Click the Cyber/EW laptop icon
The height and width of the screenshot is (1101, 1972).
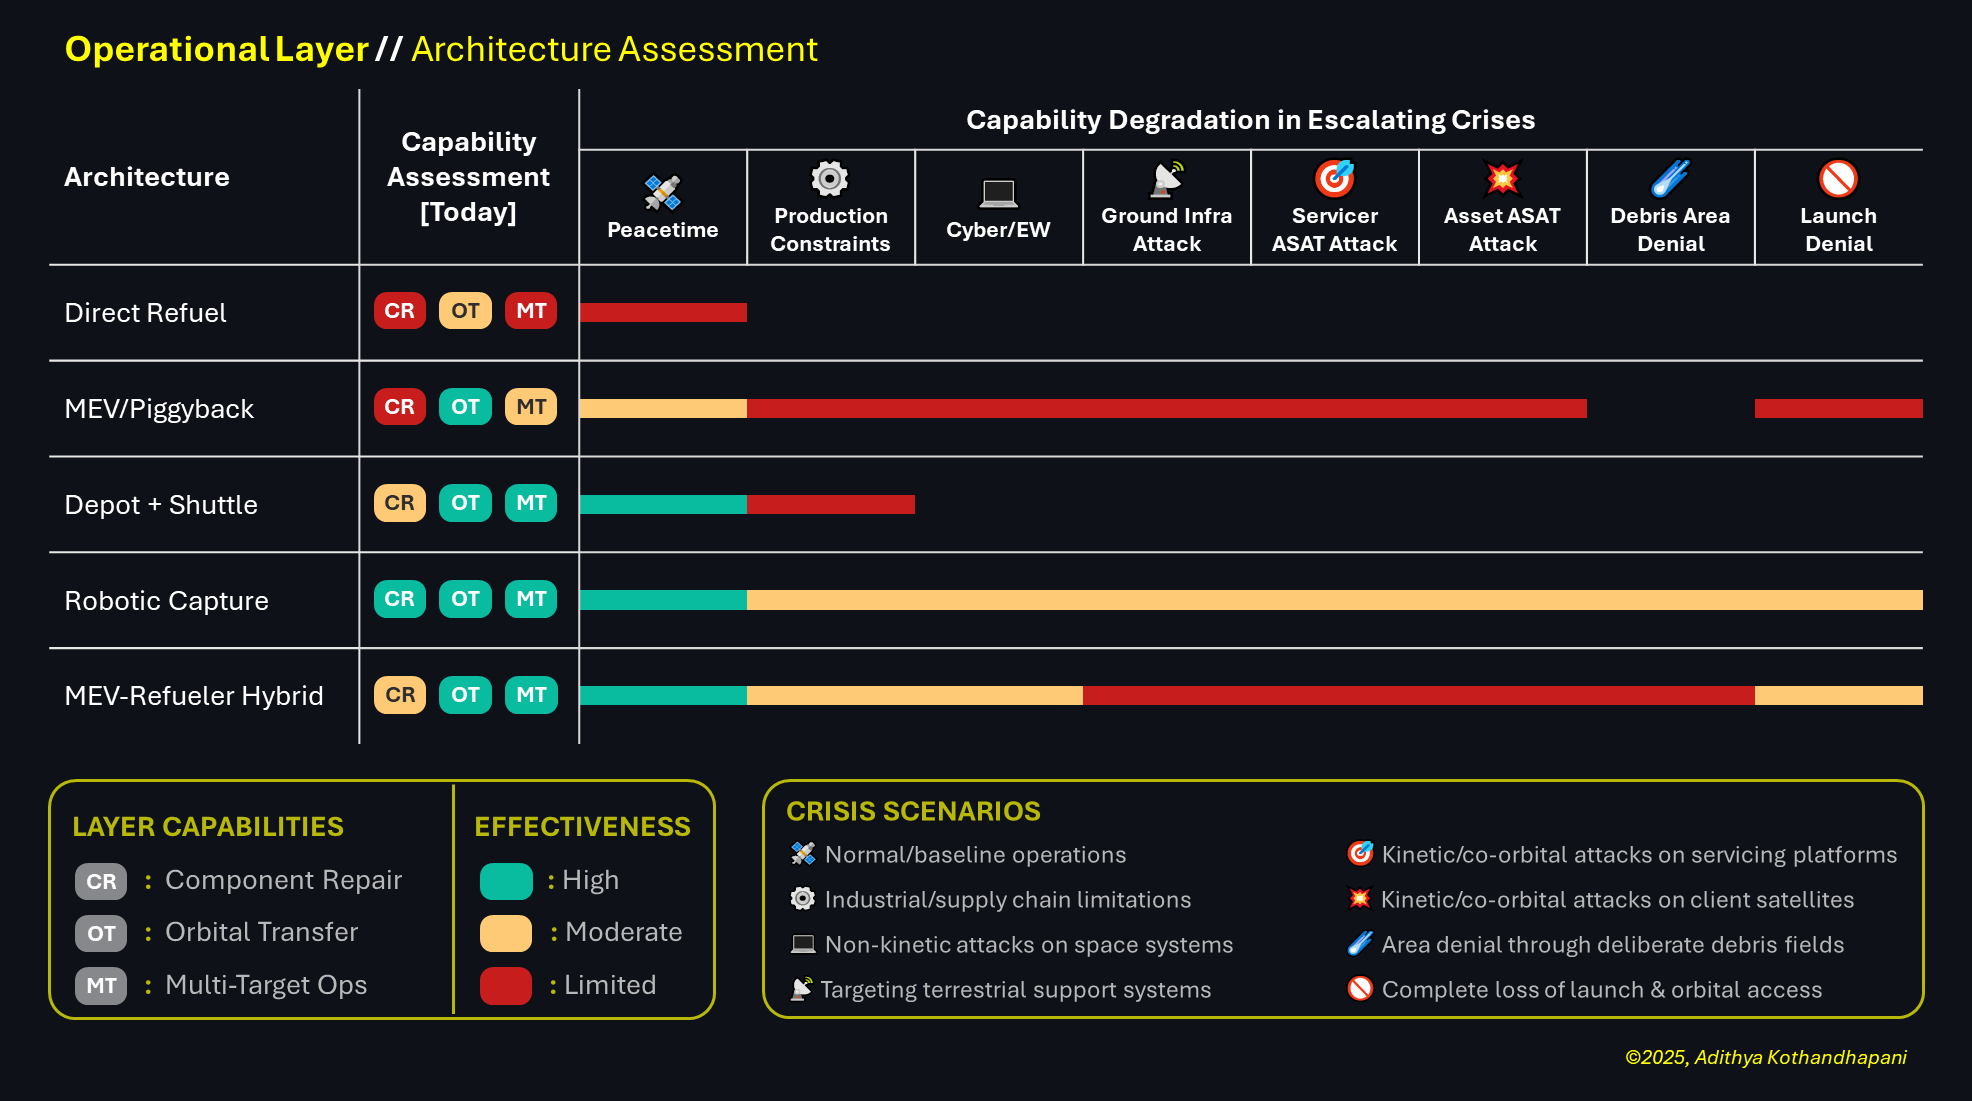pos(997,193)
